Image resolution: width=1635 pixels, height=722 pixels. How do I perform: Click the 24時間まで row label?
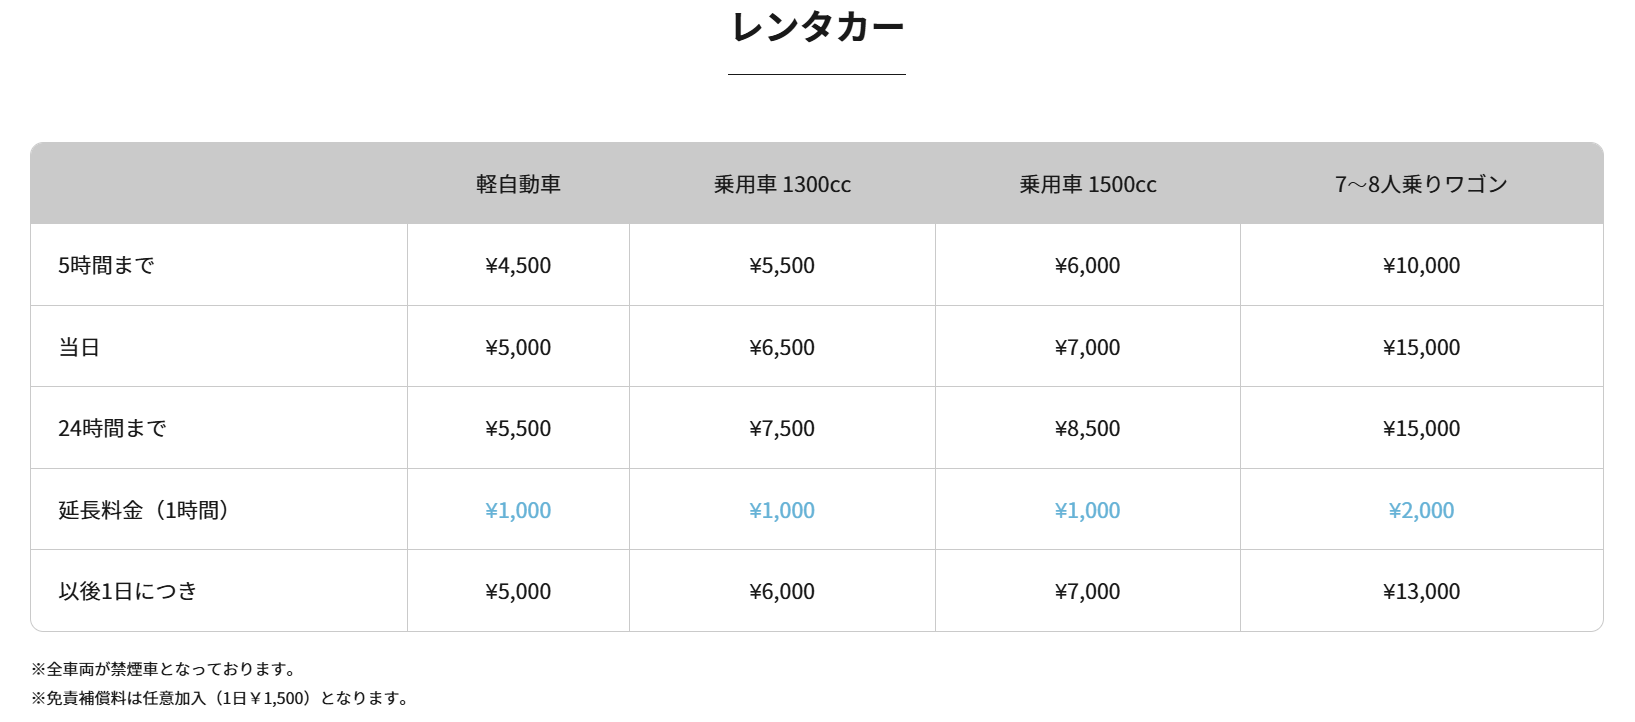(112, 428)
